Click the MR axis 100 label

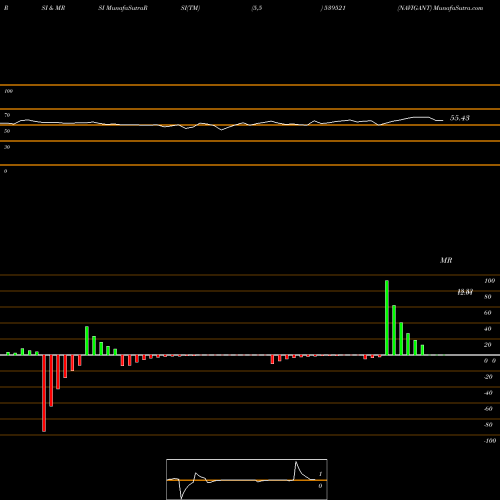(489, 281)
